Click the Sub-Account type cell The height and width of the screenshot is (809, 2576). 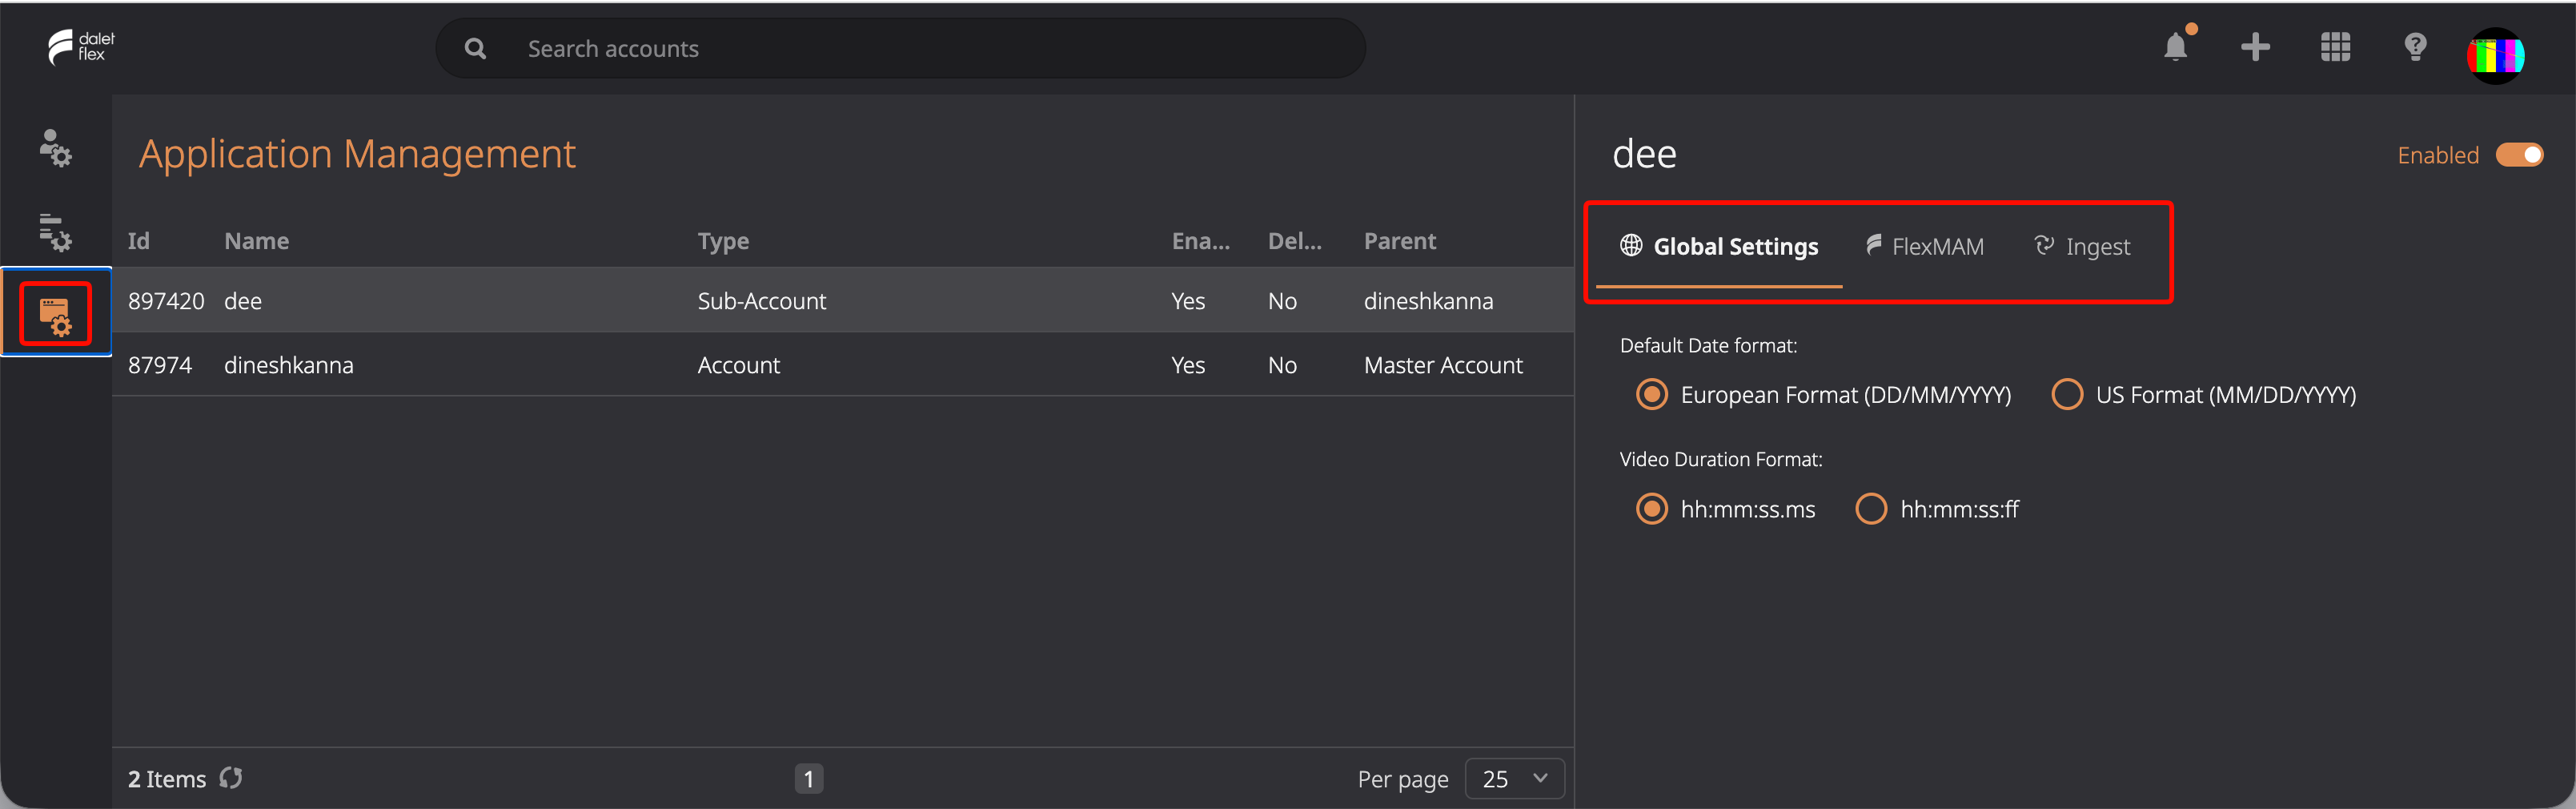(x=762, y=301)
